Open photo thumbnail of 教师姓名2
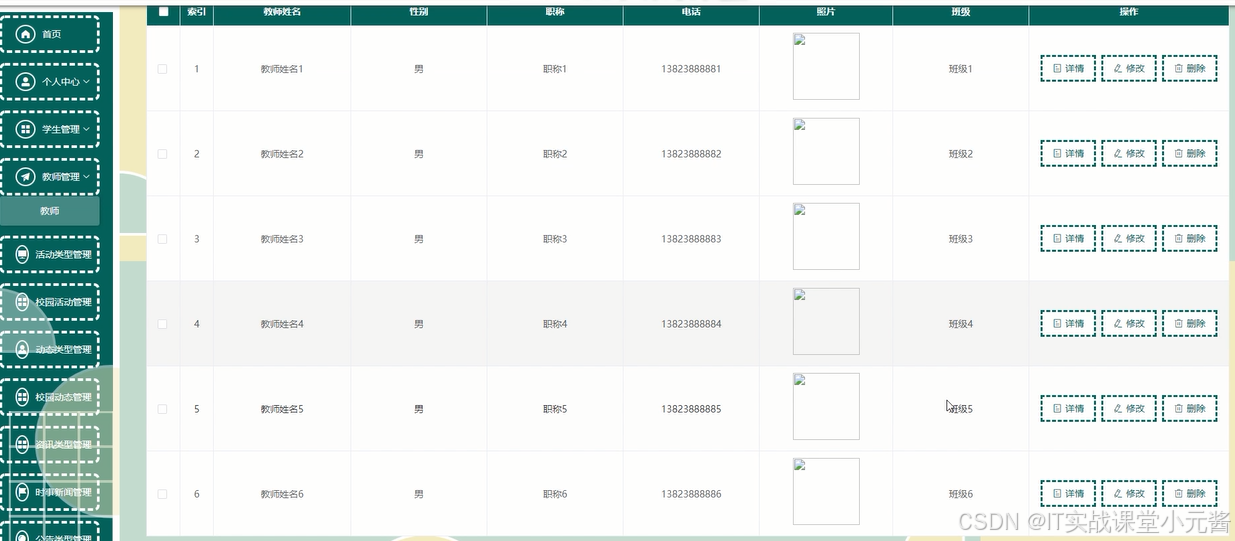The image size is (1235, 541). click(x=826, y=151)
